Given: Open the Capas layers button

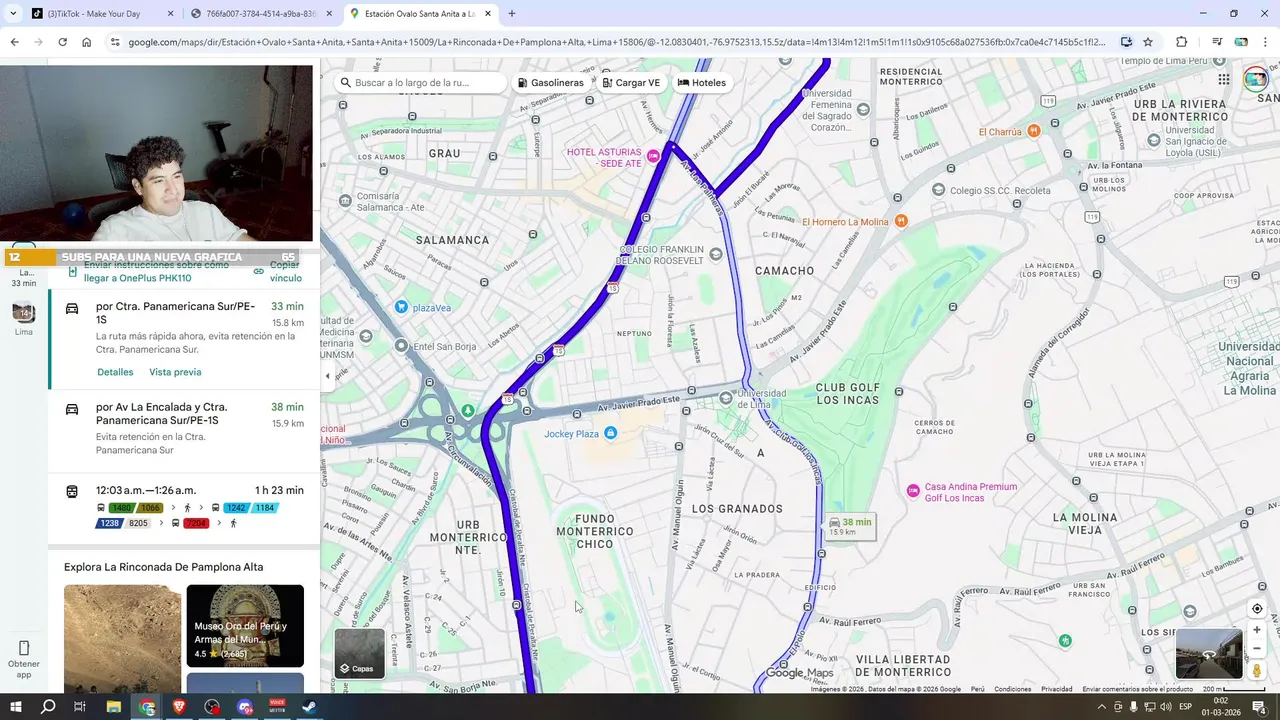Looking at the screenshot, I should pyautogui.click(x=359, y=653).
